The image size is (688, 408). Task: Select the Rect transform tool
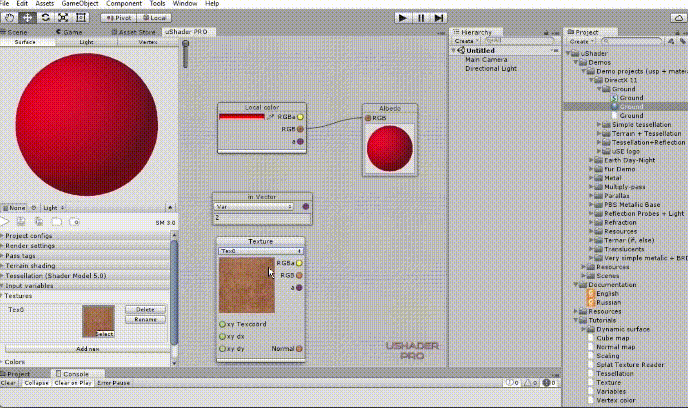click(x=81, y=18)
